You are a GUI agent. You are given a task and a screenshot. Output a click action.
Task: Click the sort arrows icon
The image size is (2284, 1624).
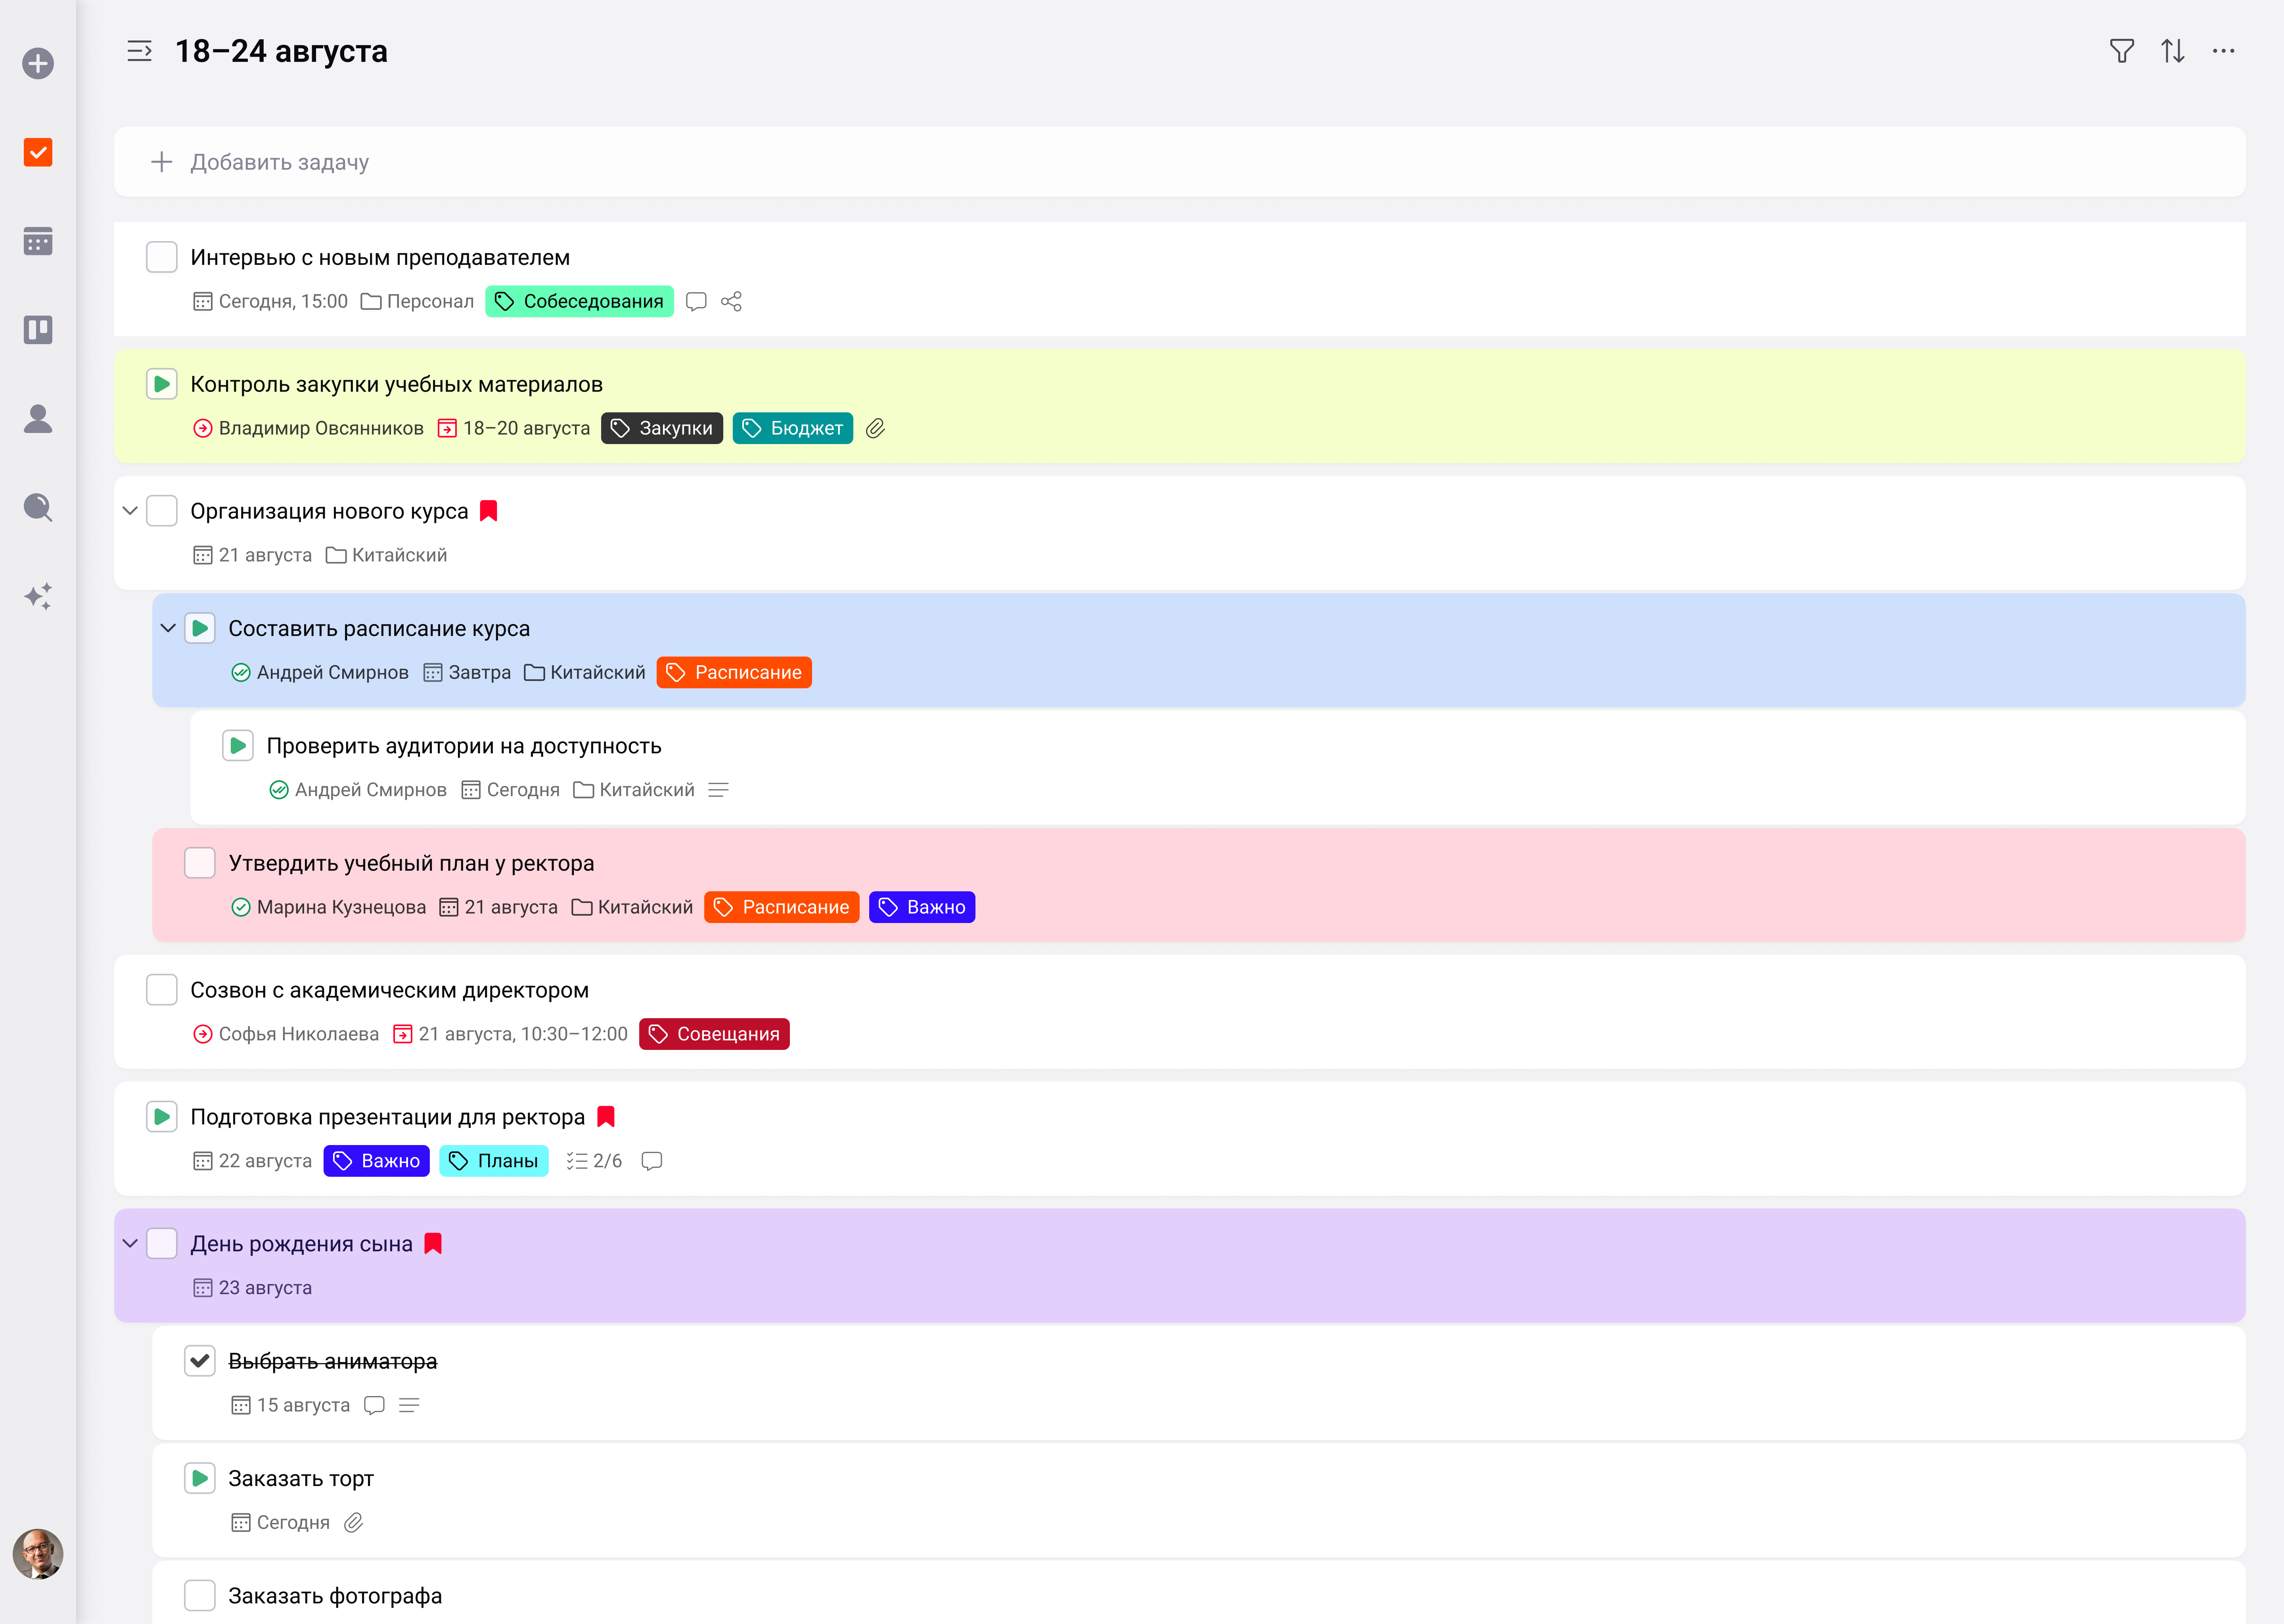pyautogui.click(x=2172, y=51)
